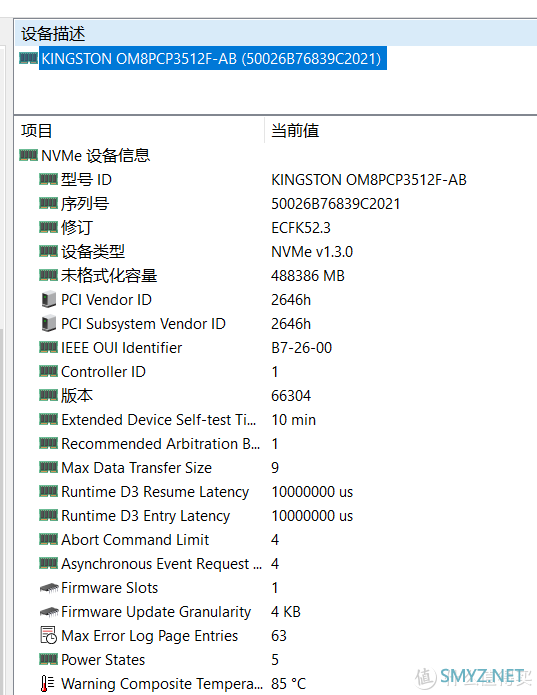The height and width of the screenshot is (695, 537).
Task: Select the KINGSTON OM8PCP3512F-AB model value
Action: tap(369, 180)
